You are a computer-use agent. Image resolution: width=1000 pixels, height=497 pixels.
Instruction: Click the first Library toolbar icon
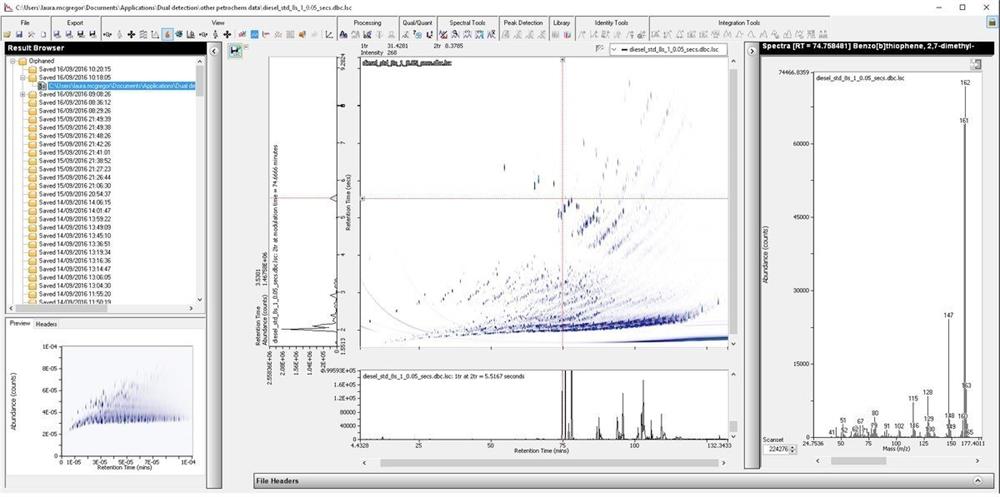[556, 34]
